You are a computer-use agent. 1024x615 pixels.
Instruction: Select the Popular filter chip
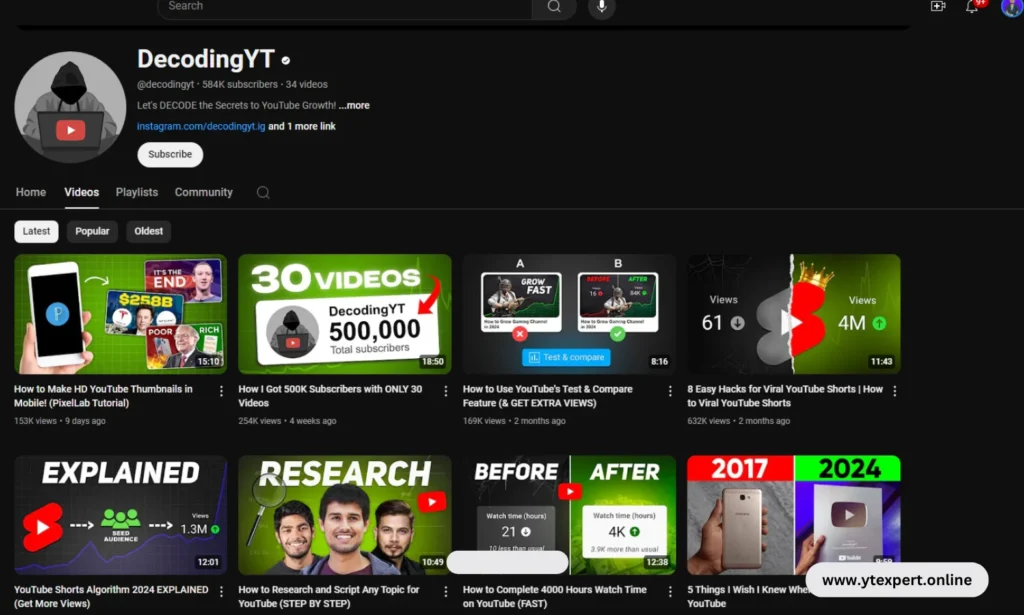pyautogui.click(x=92, y=231)
